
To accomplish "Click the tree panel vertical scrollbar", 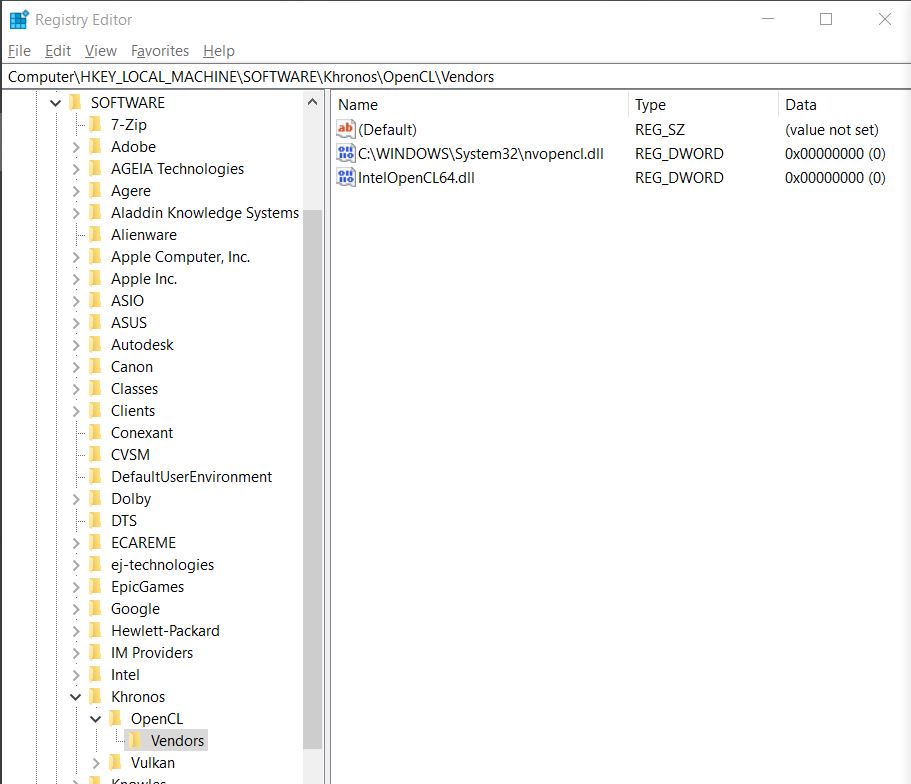I will coord(314,400).
